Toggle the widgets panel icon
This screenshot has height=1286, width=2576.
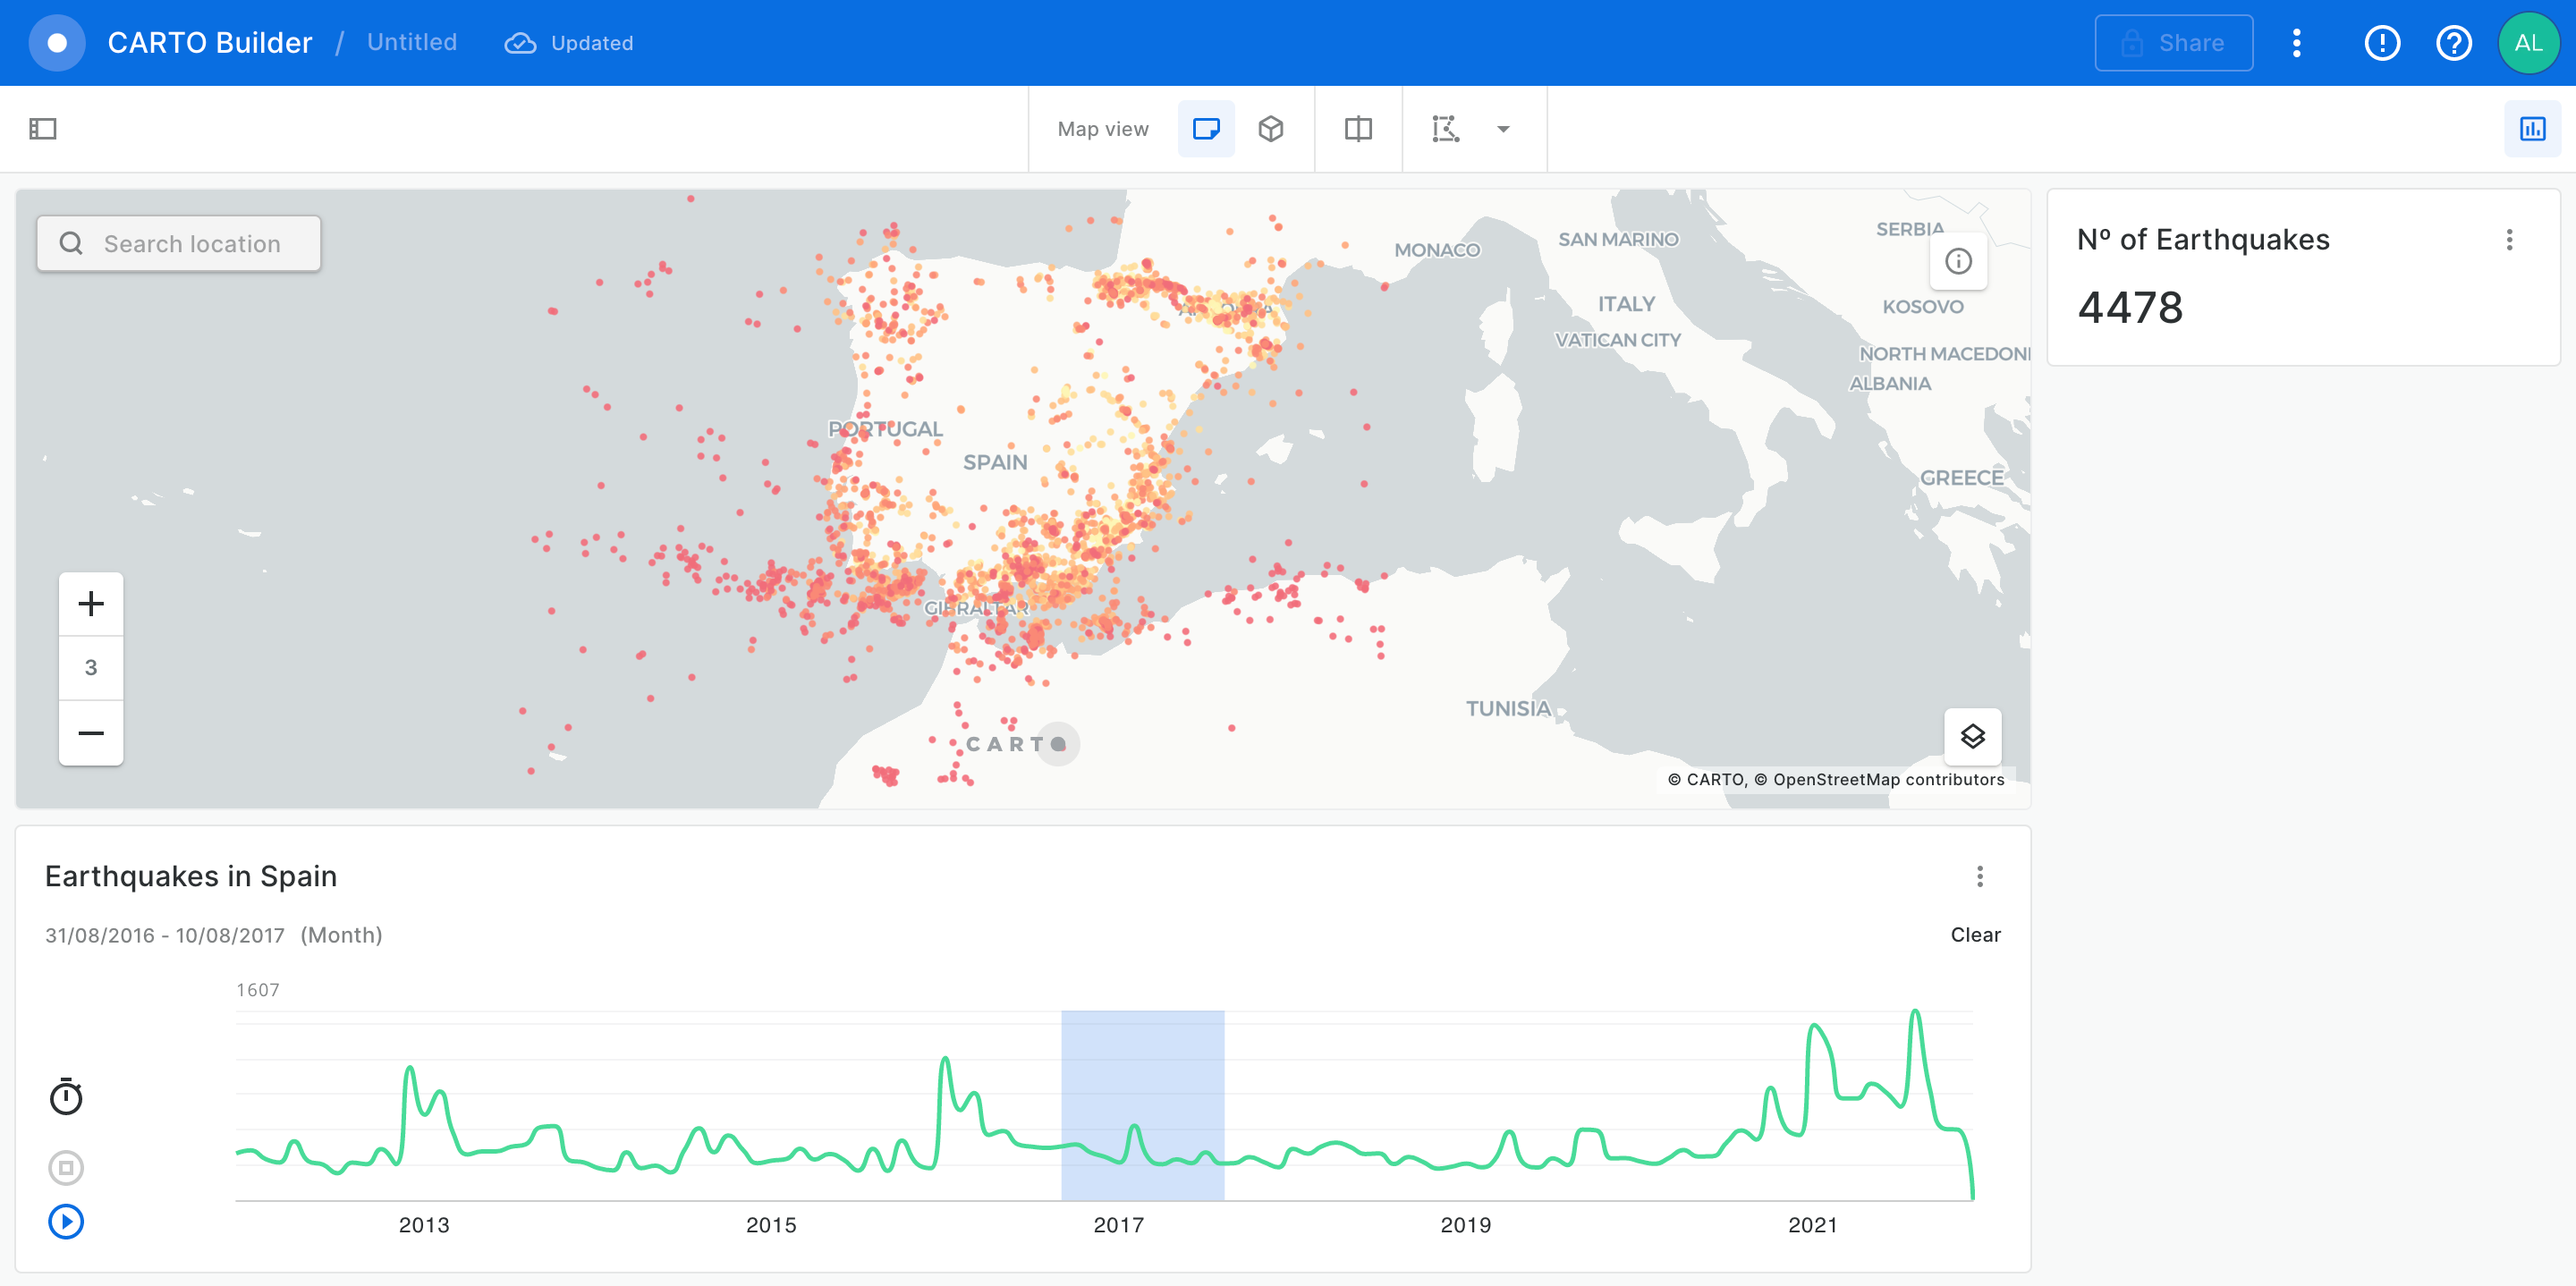coord(2532,129)
